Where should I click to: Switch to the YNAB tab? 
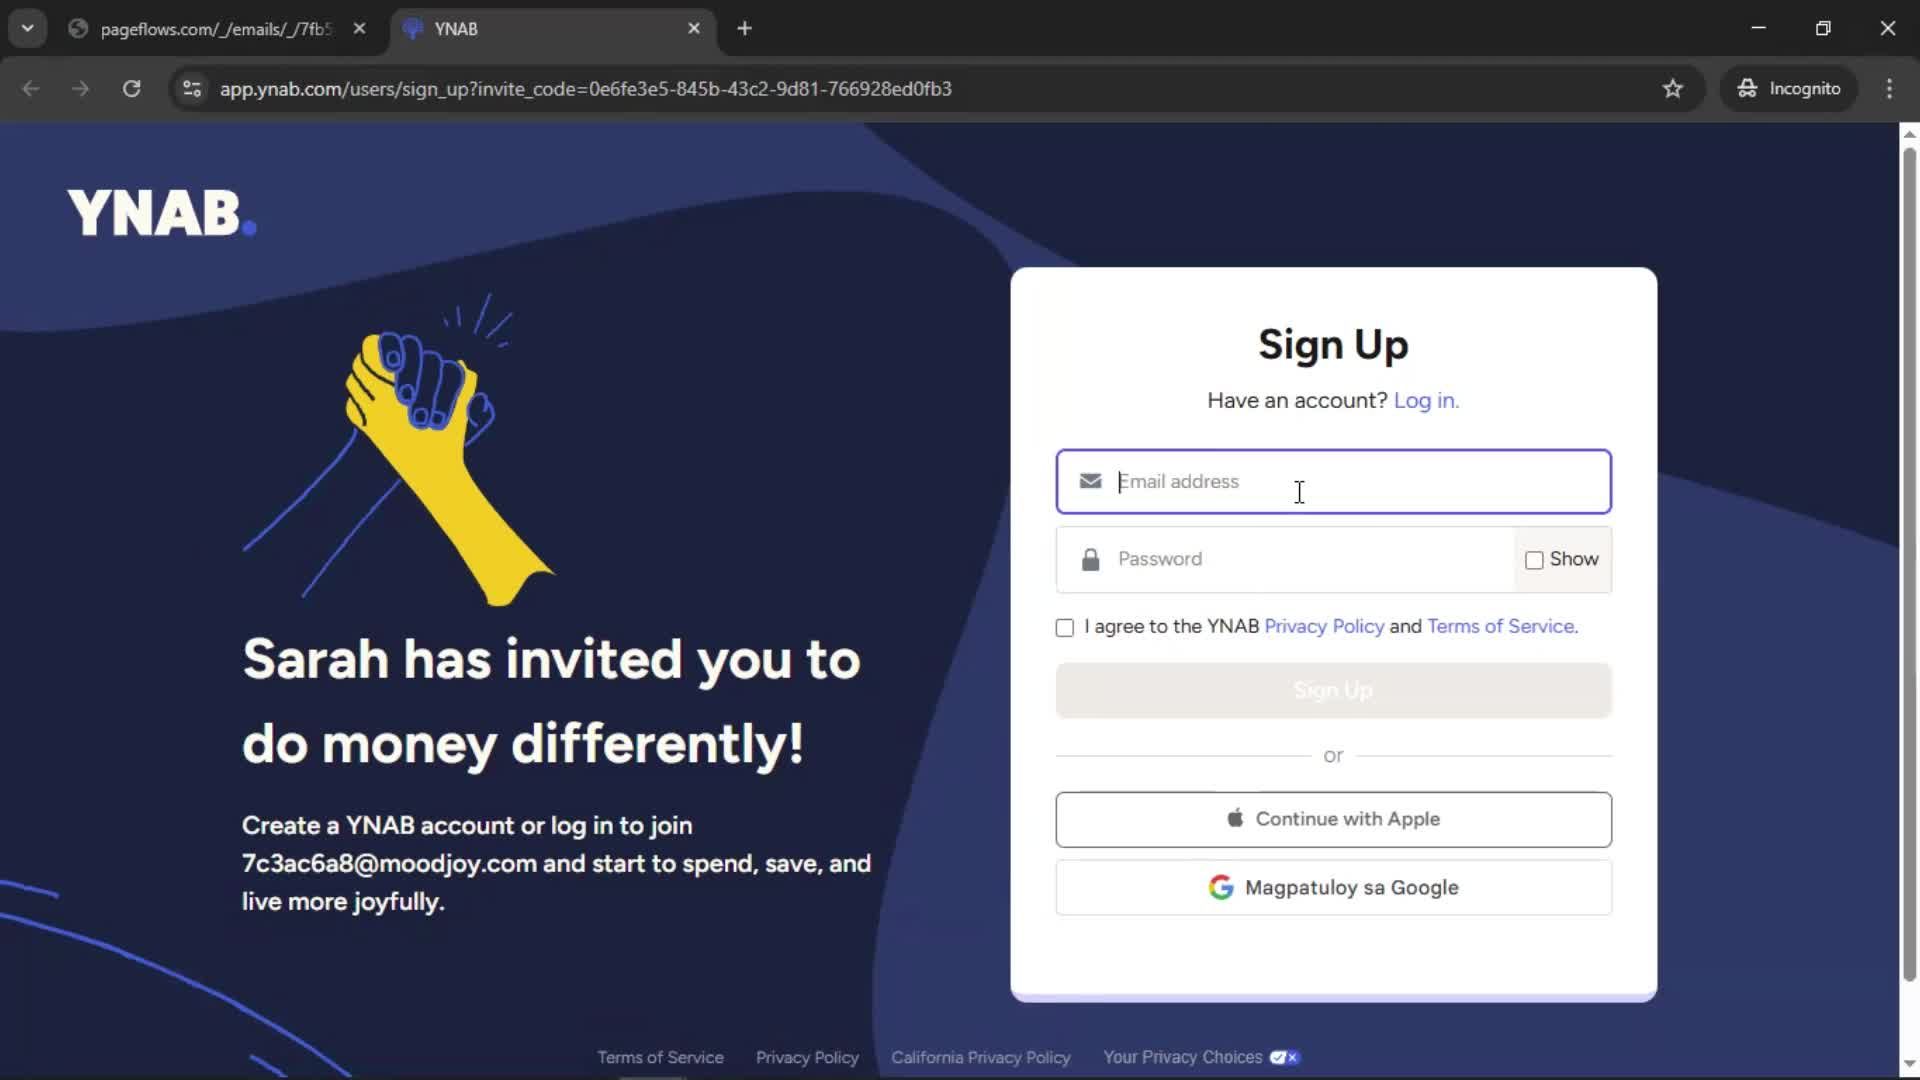[552, 29]
